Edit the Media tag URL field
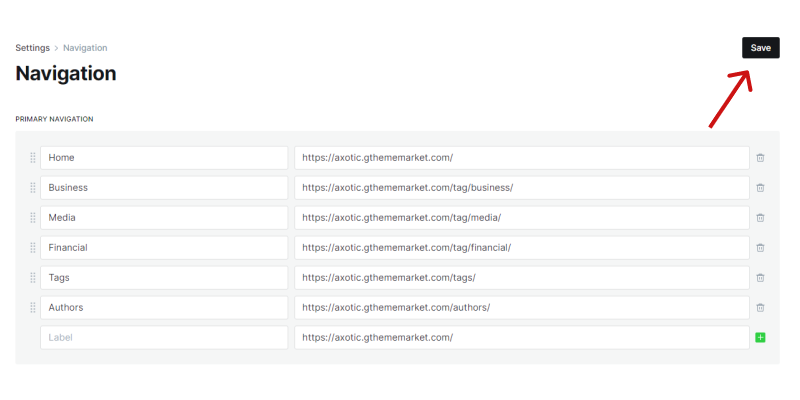800x400 pixels. (521, 218)
